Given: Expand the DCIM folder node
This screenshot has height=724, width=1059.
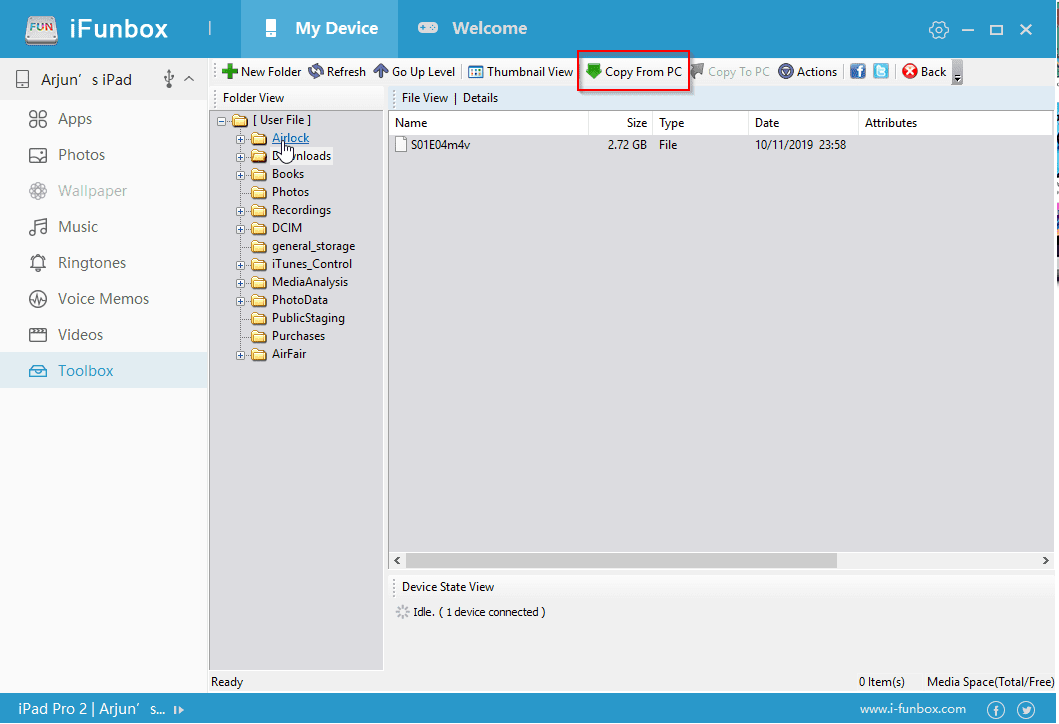Looking at the screenshot, I should pyautogui.click(x=240, y=230).
